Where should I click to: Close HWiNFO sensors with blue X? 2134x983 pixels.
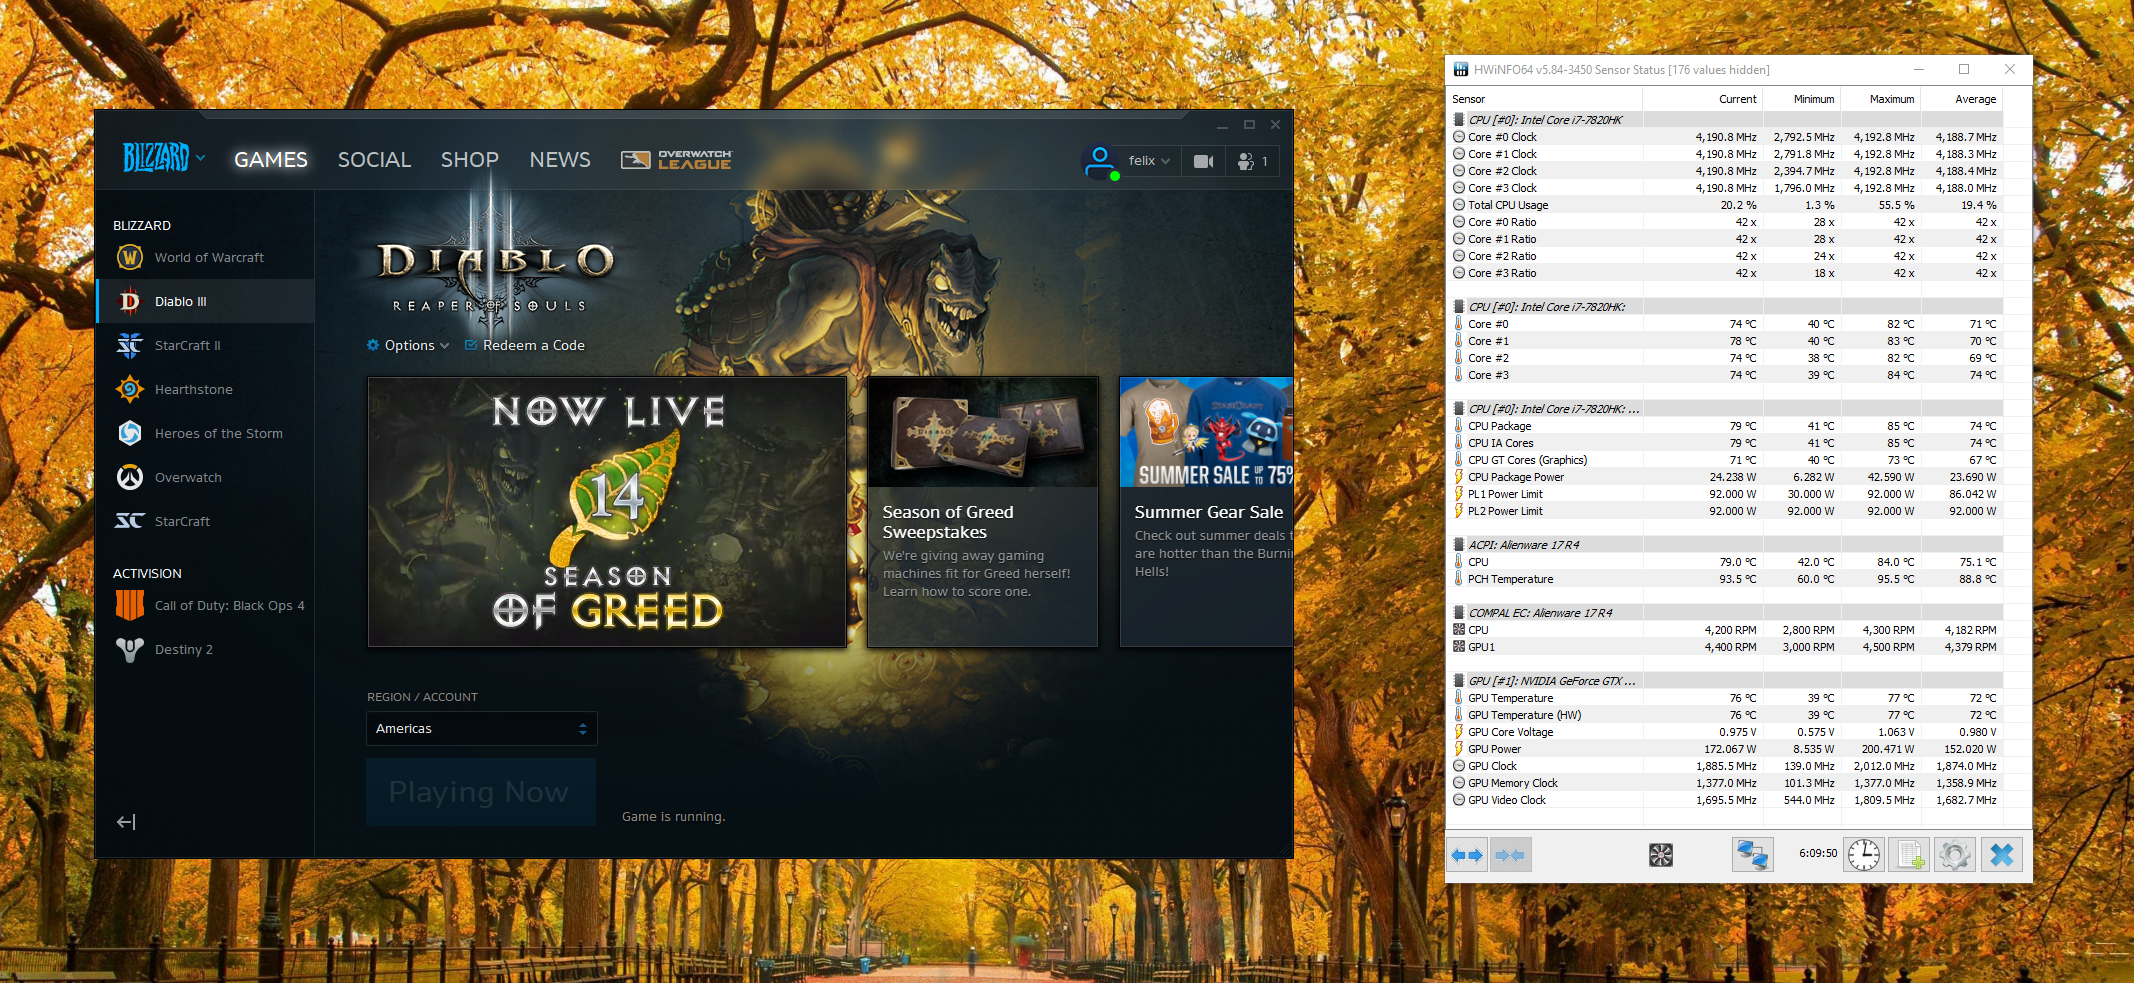[x=2001, y=855]
